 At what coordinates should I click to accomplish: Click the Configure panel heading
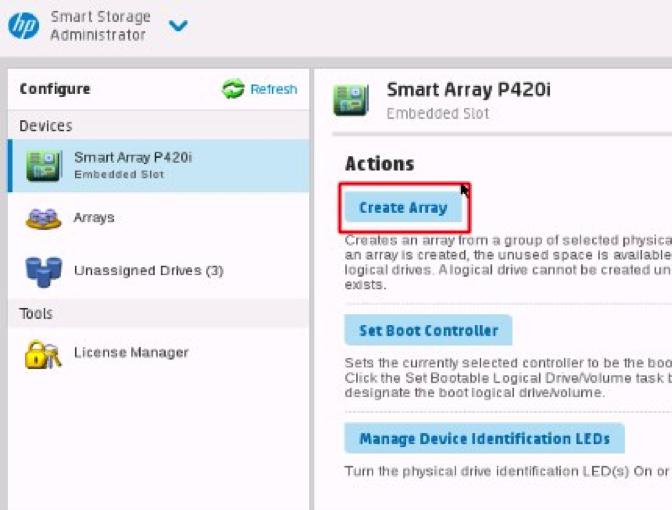pos(55,89)
